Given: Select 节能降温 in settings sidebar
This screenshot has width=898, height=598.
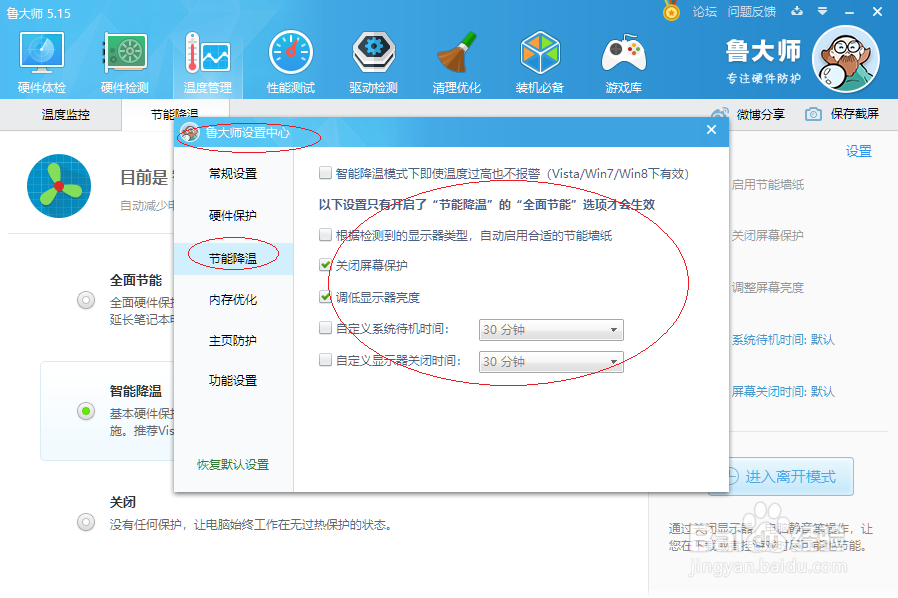Looking at the screenshot, I should (233, 258).
